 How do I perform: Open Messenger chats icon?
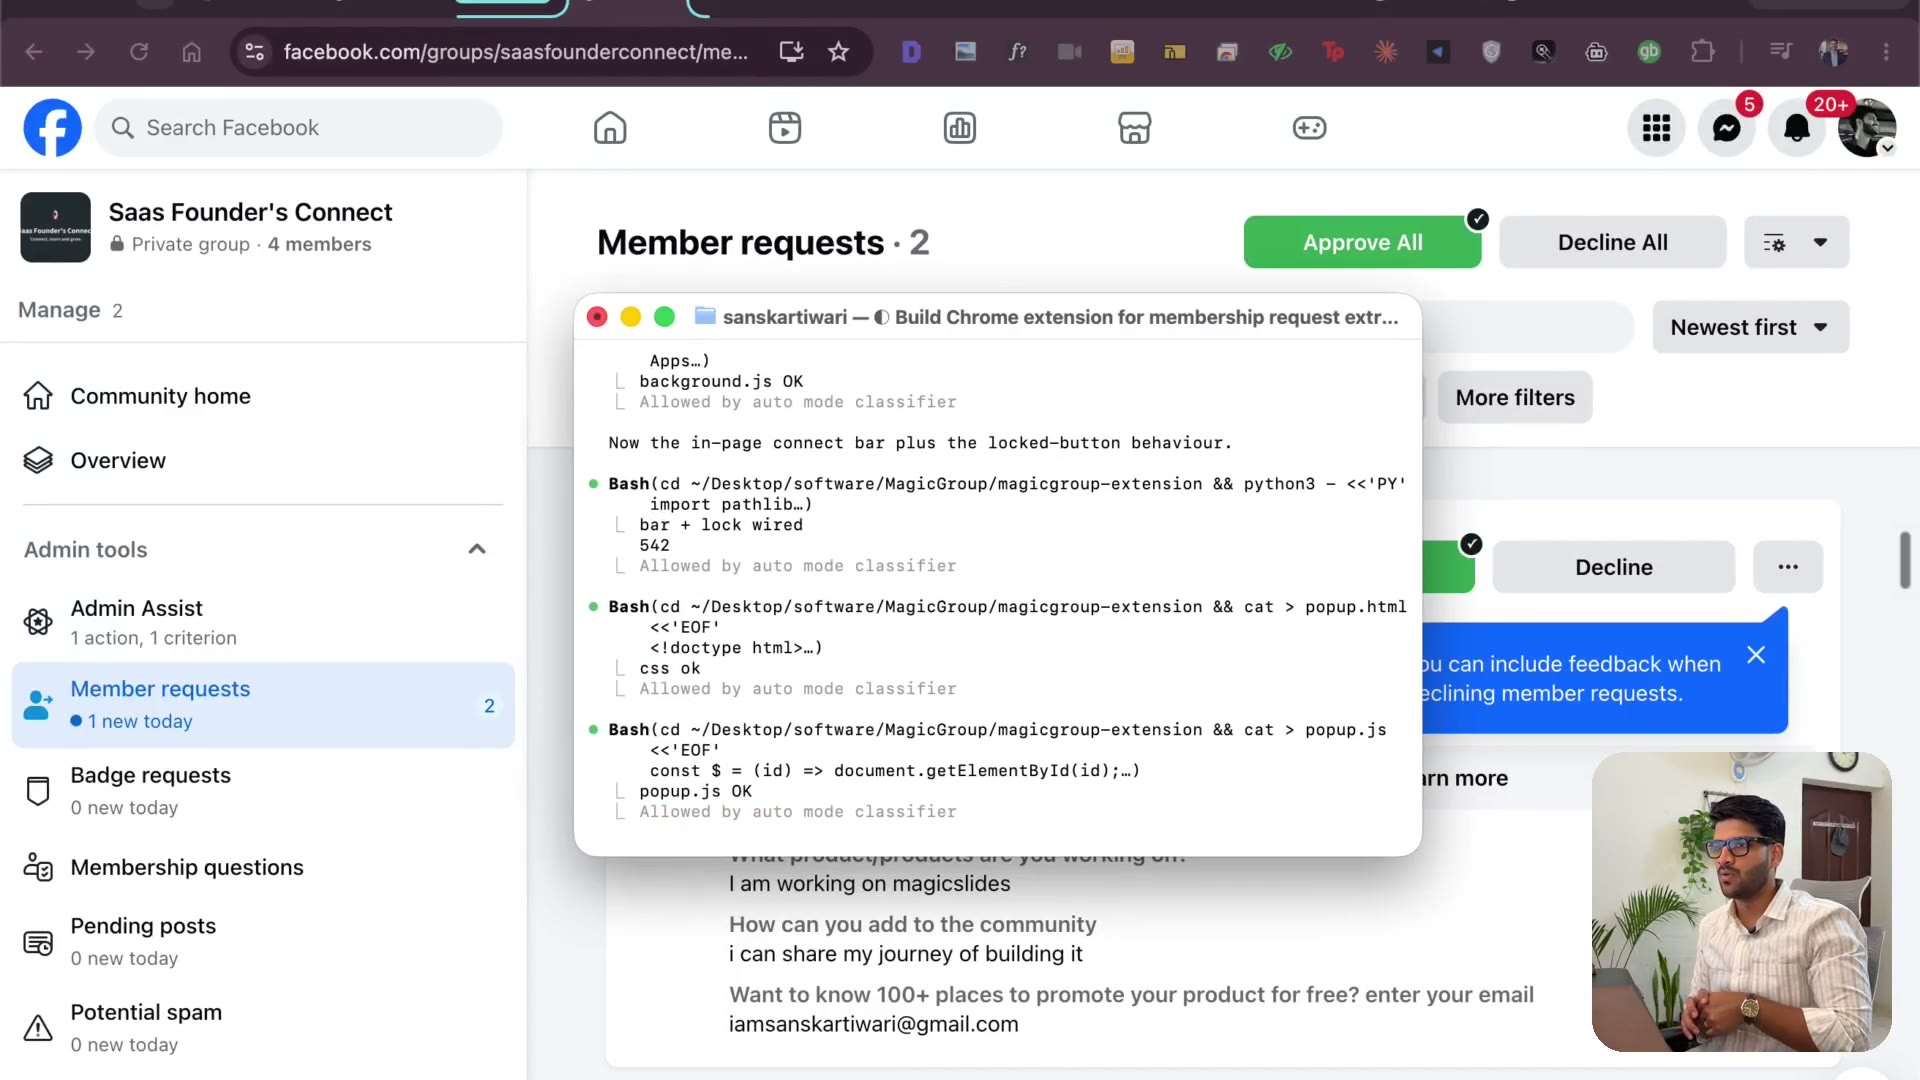pyautogui.click(x=1726, y=128)
